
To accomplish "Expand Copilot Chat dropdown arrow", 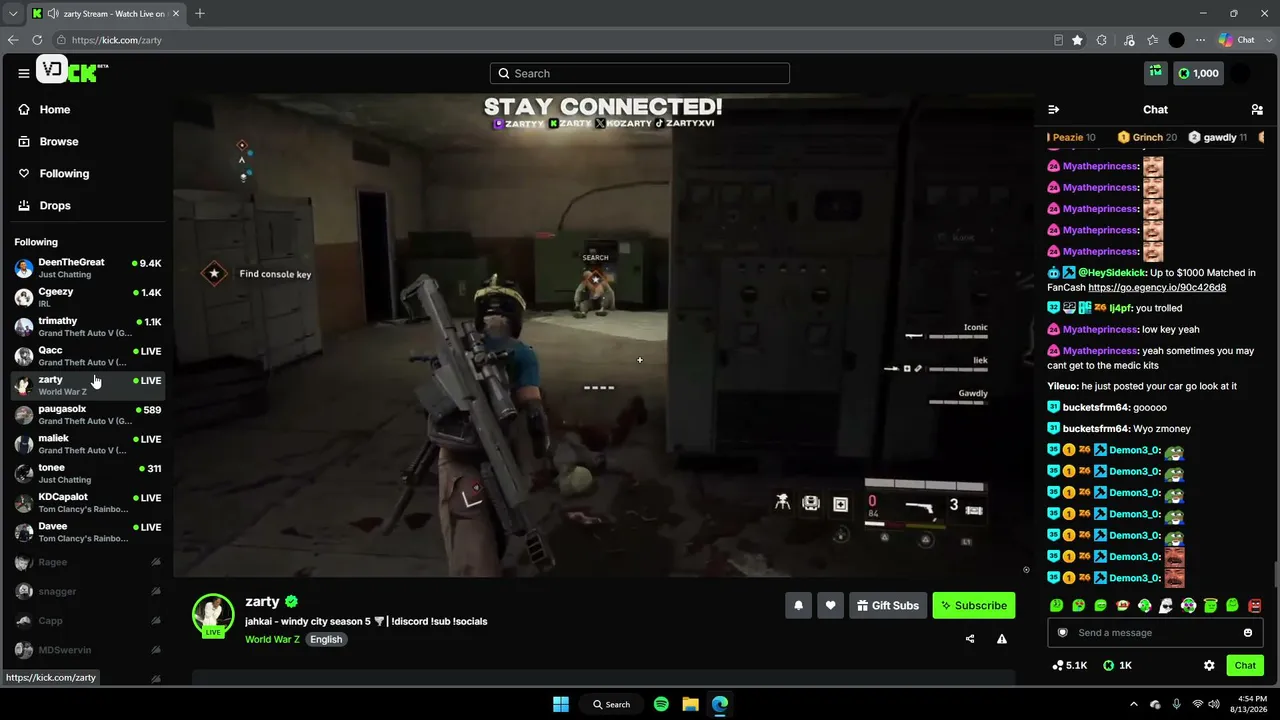I will [x=1270, y=40].
